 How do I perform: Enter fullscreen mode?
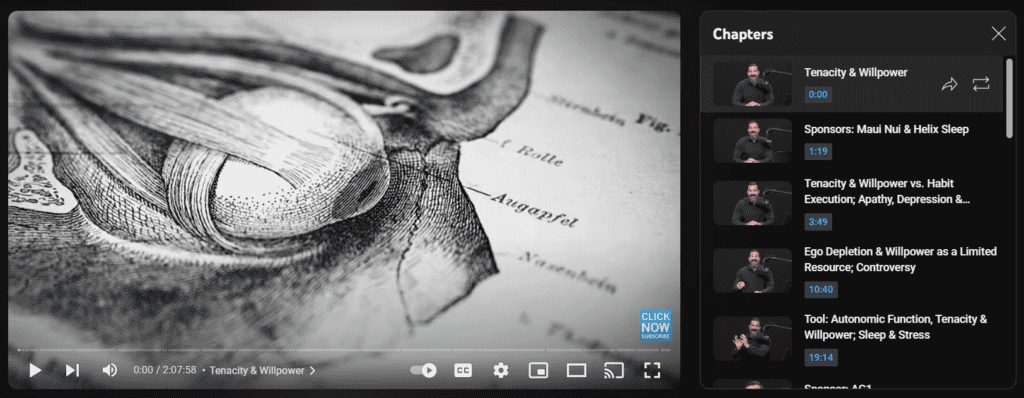click(x=652, y=371)
